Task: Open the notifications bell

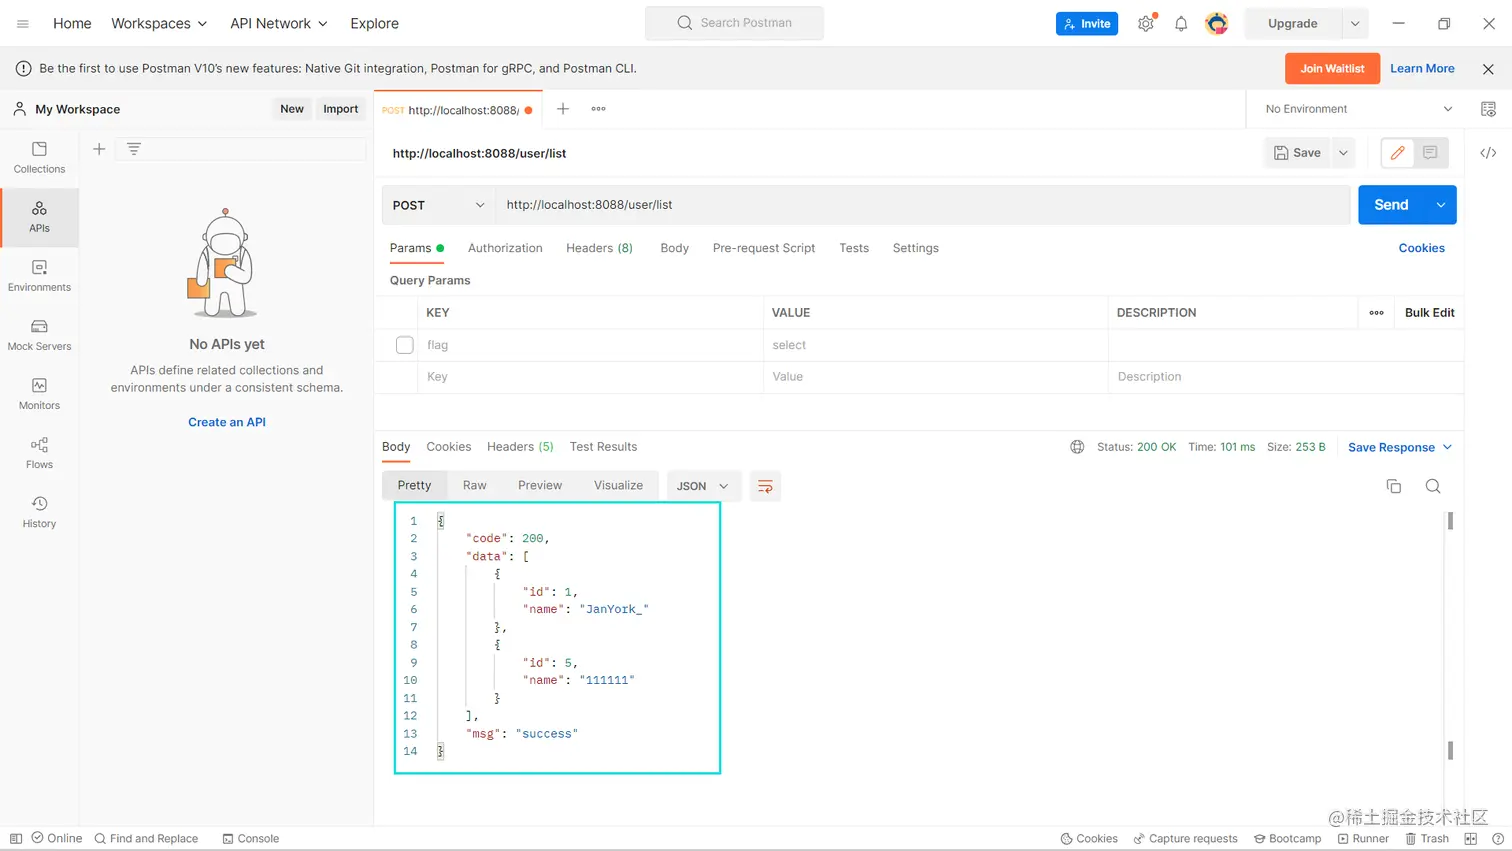Action: 1181,23
